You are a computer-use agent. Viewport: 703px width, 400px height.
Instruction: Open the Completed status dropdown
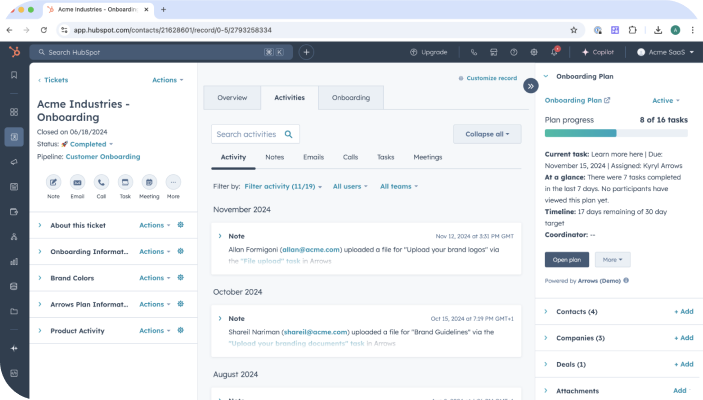coord(91,144)
